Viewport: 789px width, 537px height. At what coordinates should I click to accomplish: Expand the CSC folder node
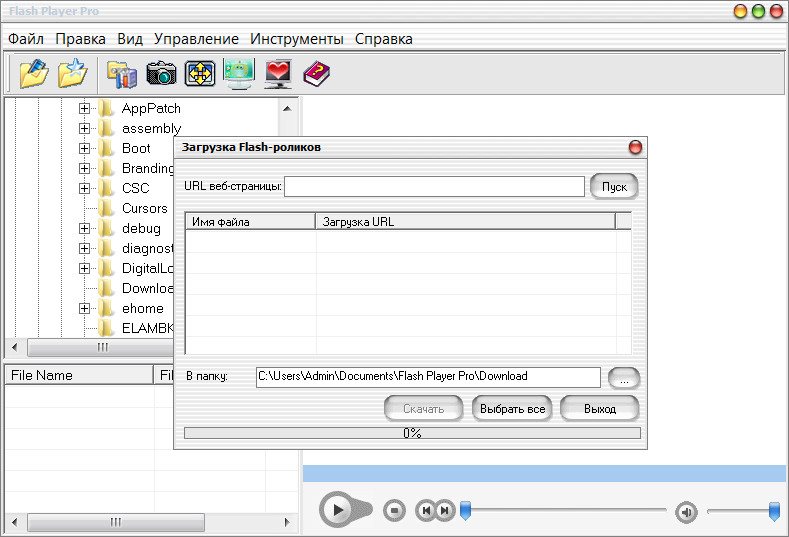pyautogui.click(x=84, y=188)
